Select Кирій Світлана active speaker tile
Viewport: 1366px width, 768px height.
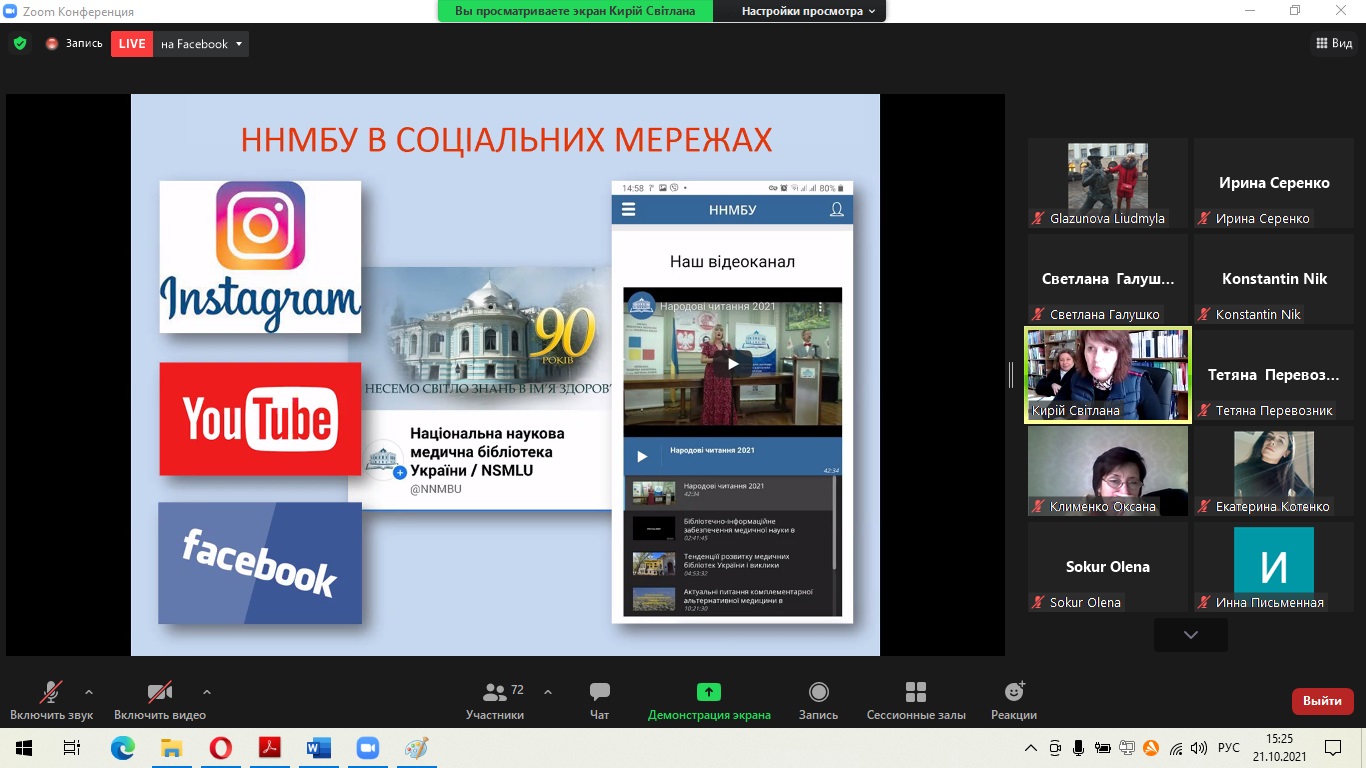click(1108, 375)
